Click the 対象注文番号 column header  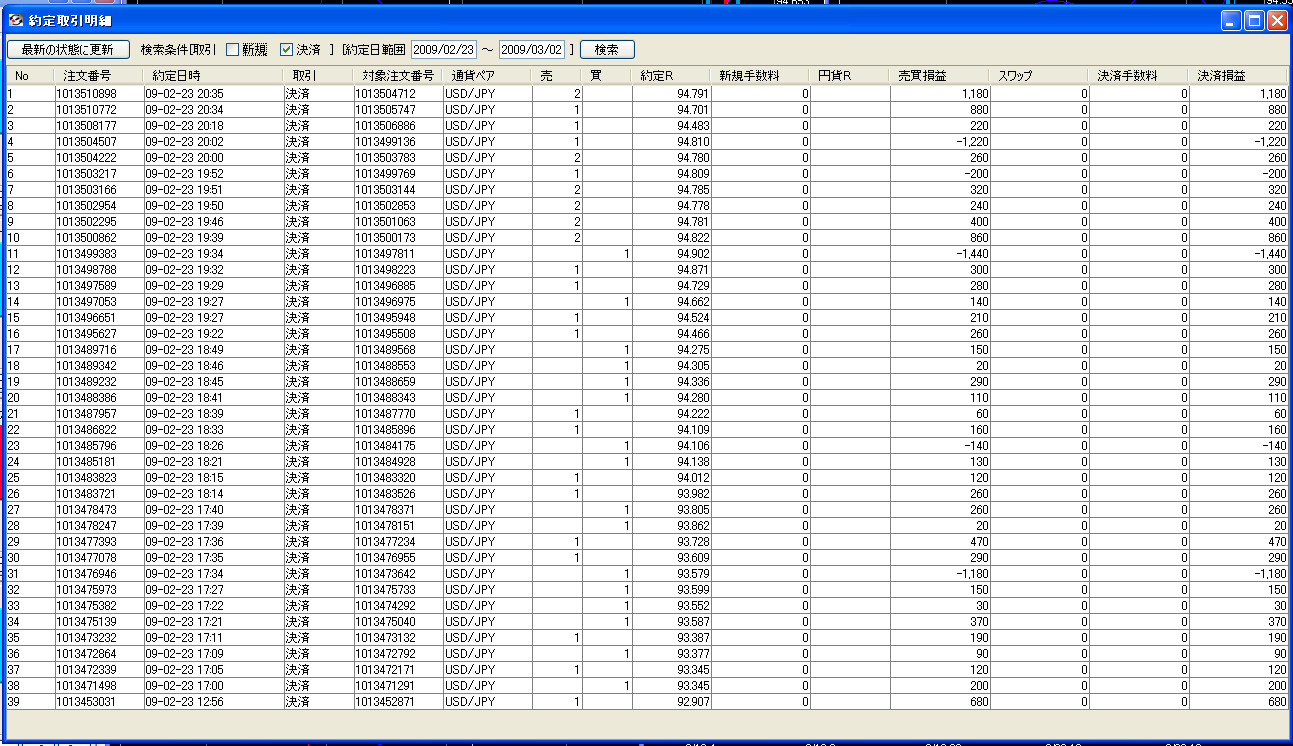(x=398, y=76)
